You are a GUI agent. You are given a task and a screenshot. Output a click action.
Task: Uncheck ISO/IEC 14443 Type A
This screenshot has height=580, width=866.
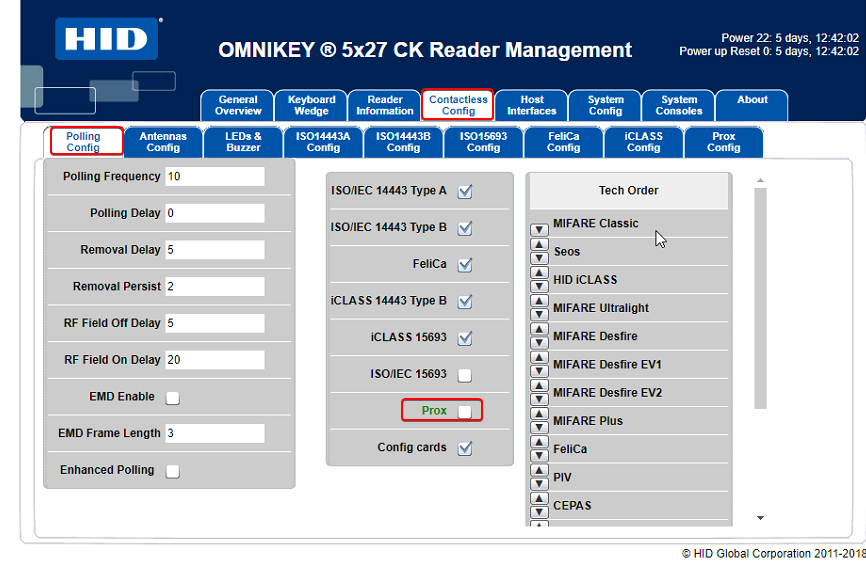point(465,192)
